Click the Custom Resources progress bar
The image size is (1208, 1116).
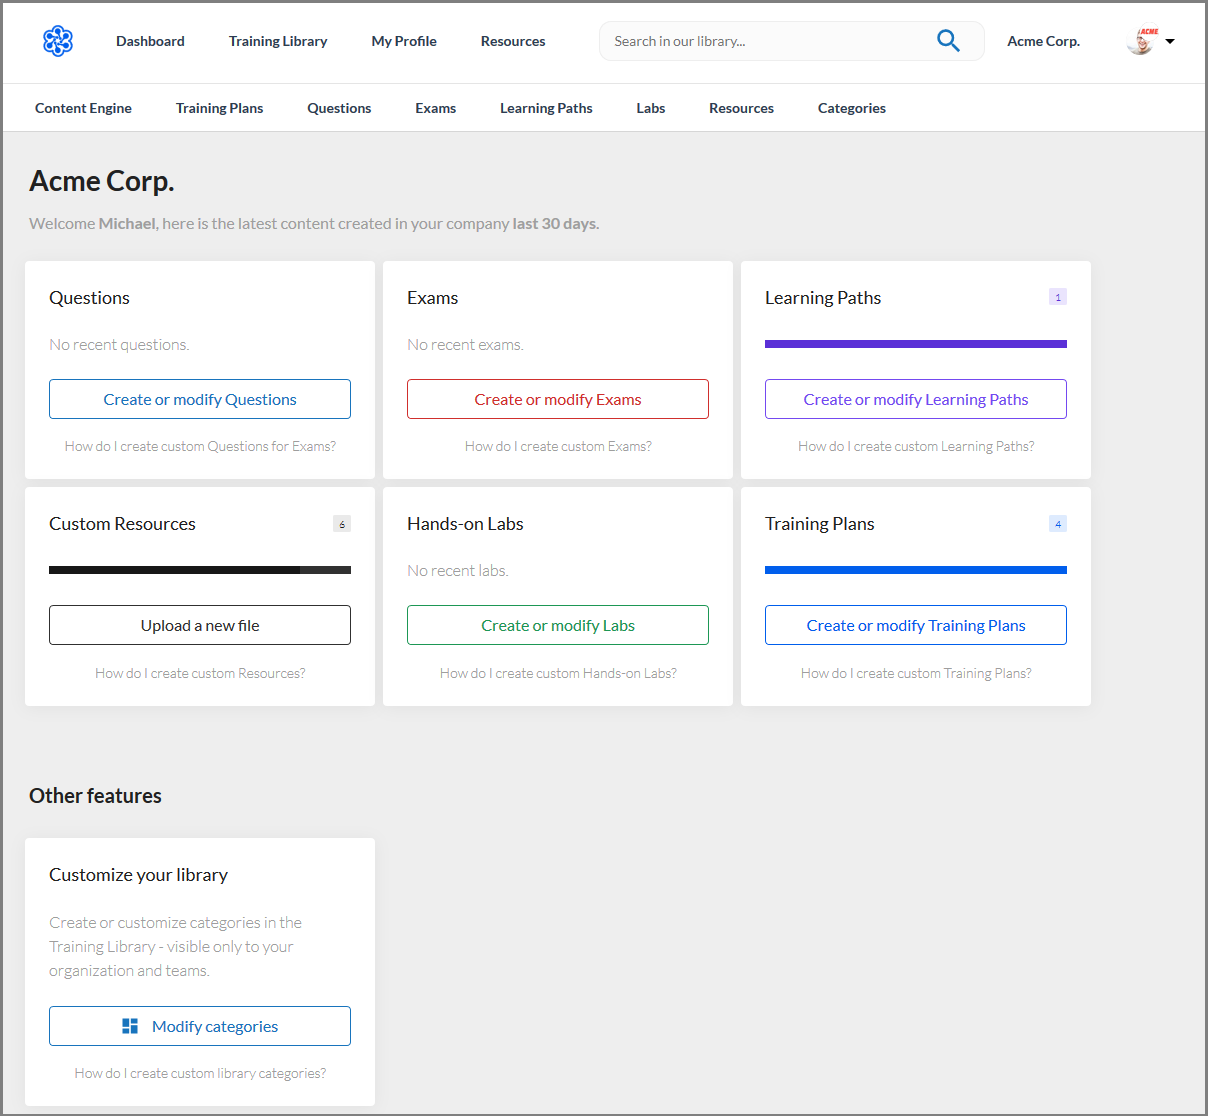point(200,570)
